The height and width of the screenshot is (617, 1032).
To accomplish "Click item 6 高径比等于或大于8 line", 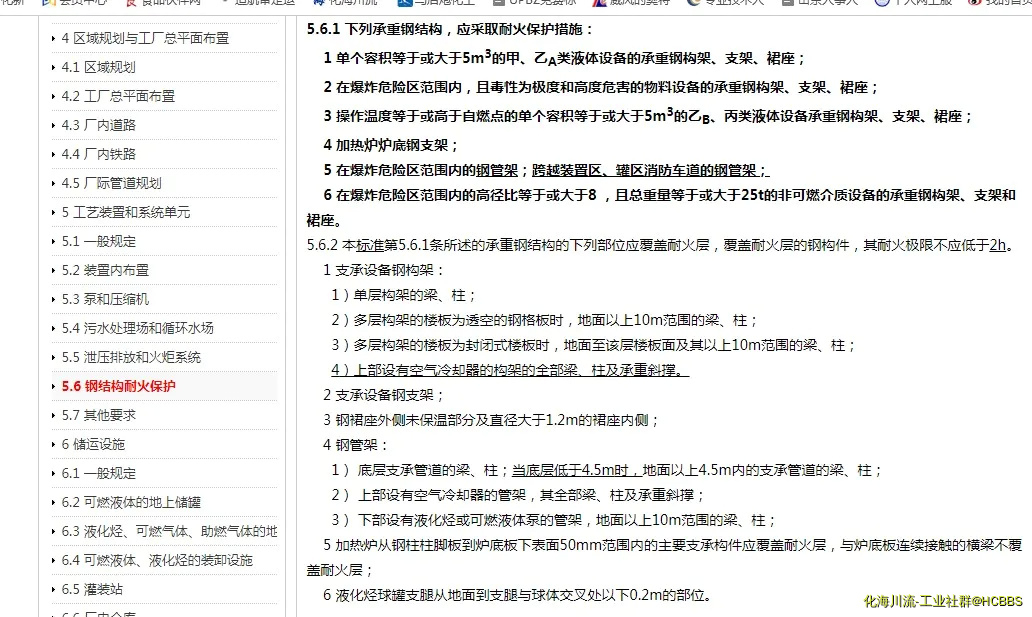I will coord(661,207).
